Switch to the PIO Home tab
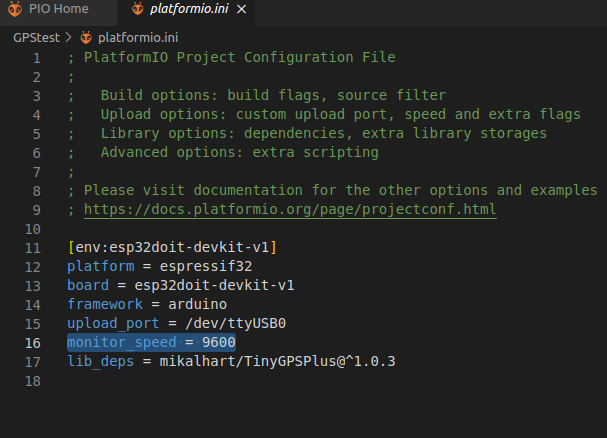This screenshot has height=438, width=607. [58, 10]
